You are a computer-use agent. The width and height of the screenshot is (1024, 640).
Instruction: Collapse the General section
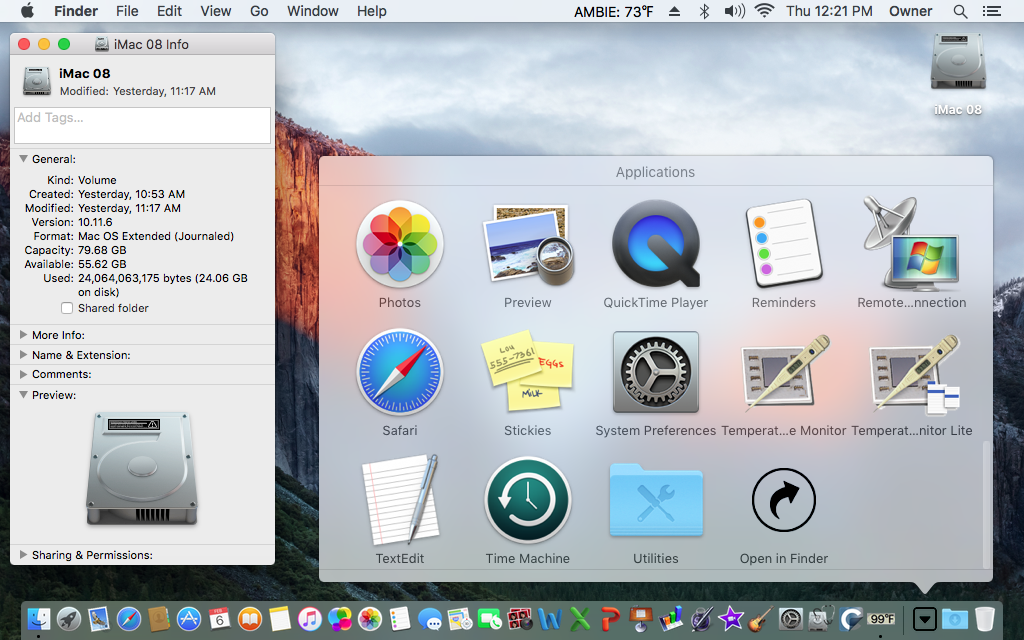pos(24,159)
